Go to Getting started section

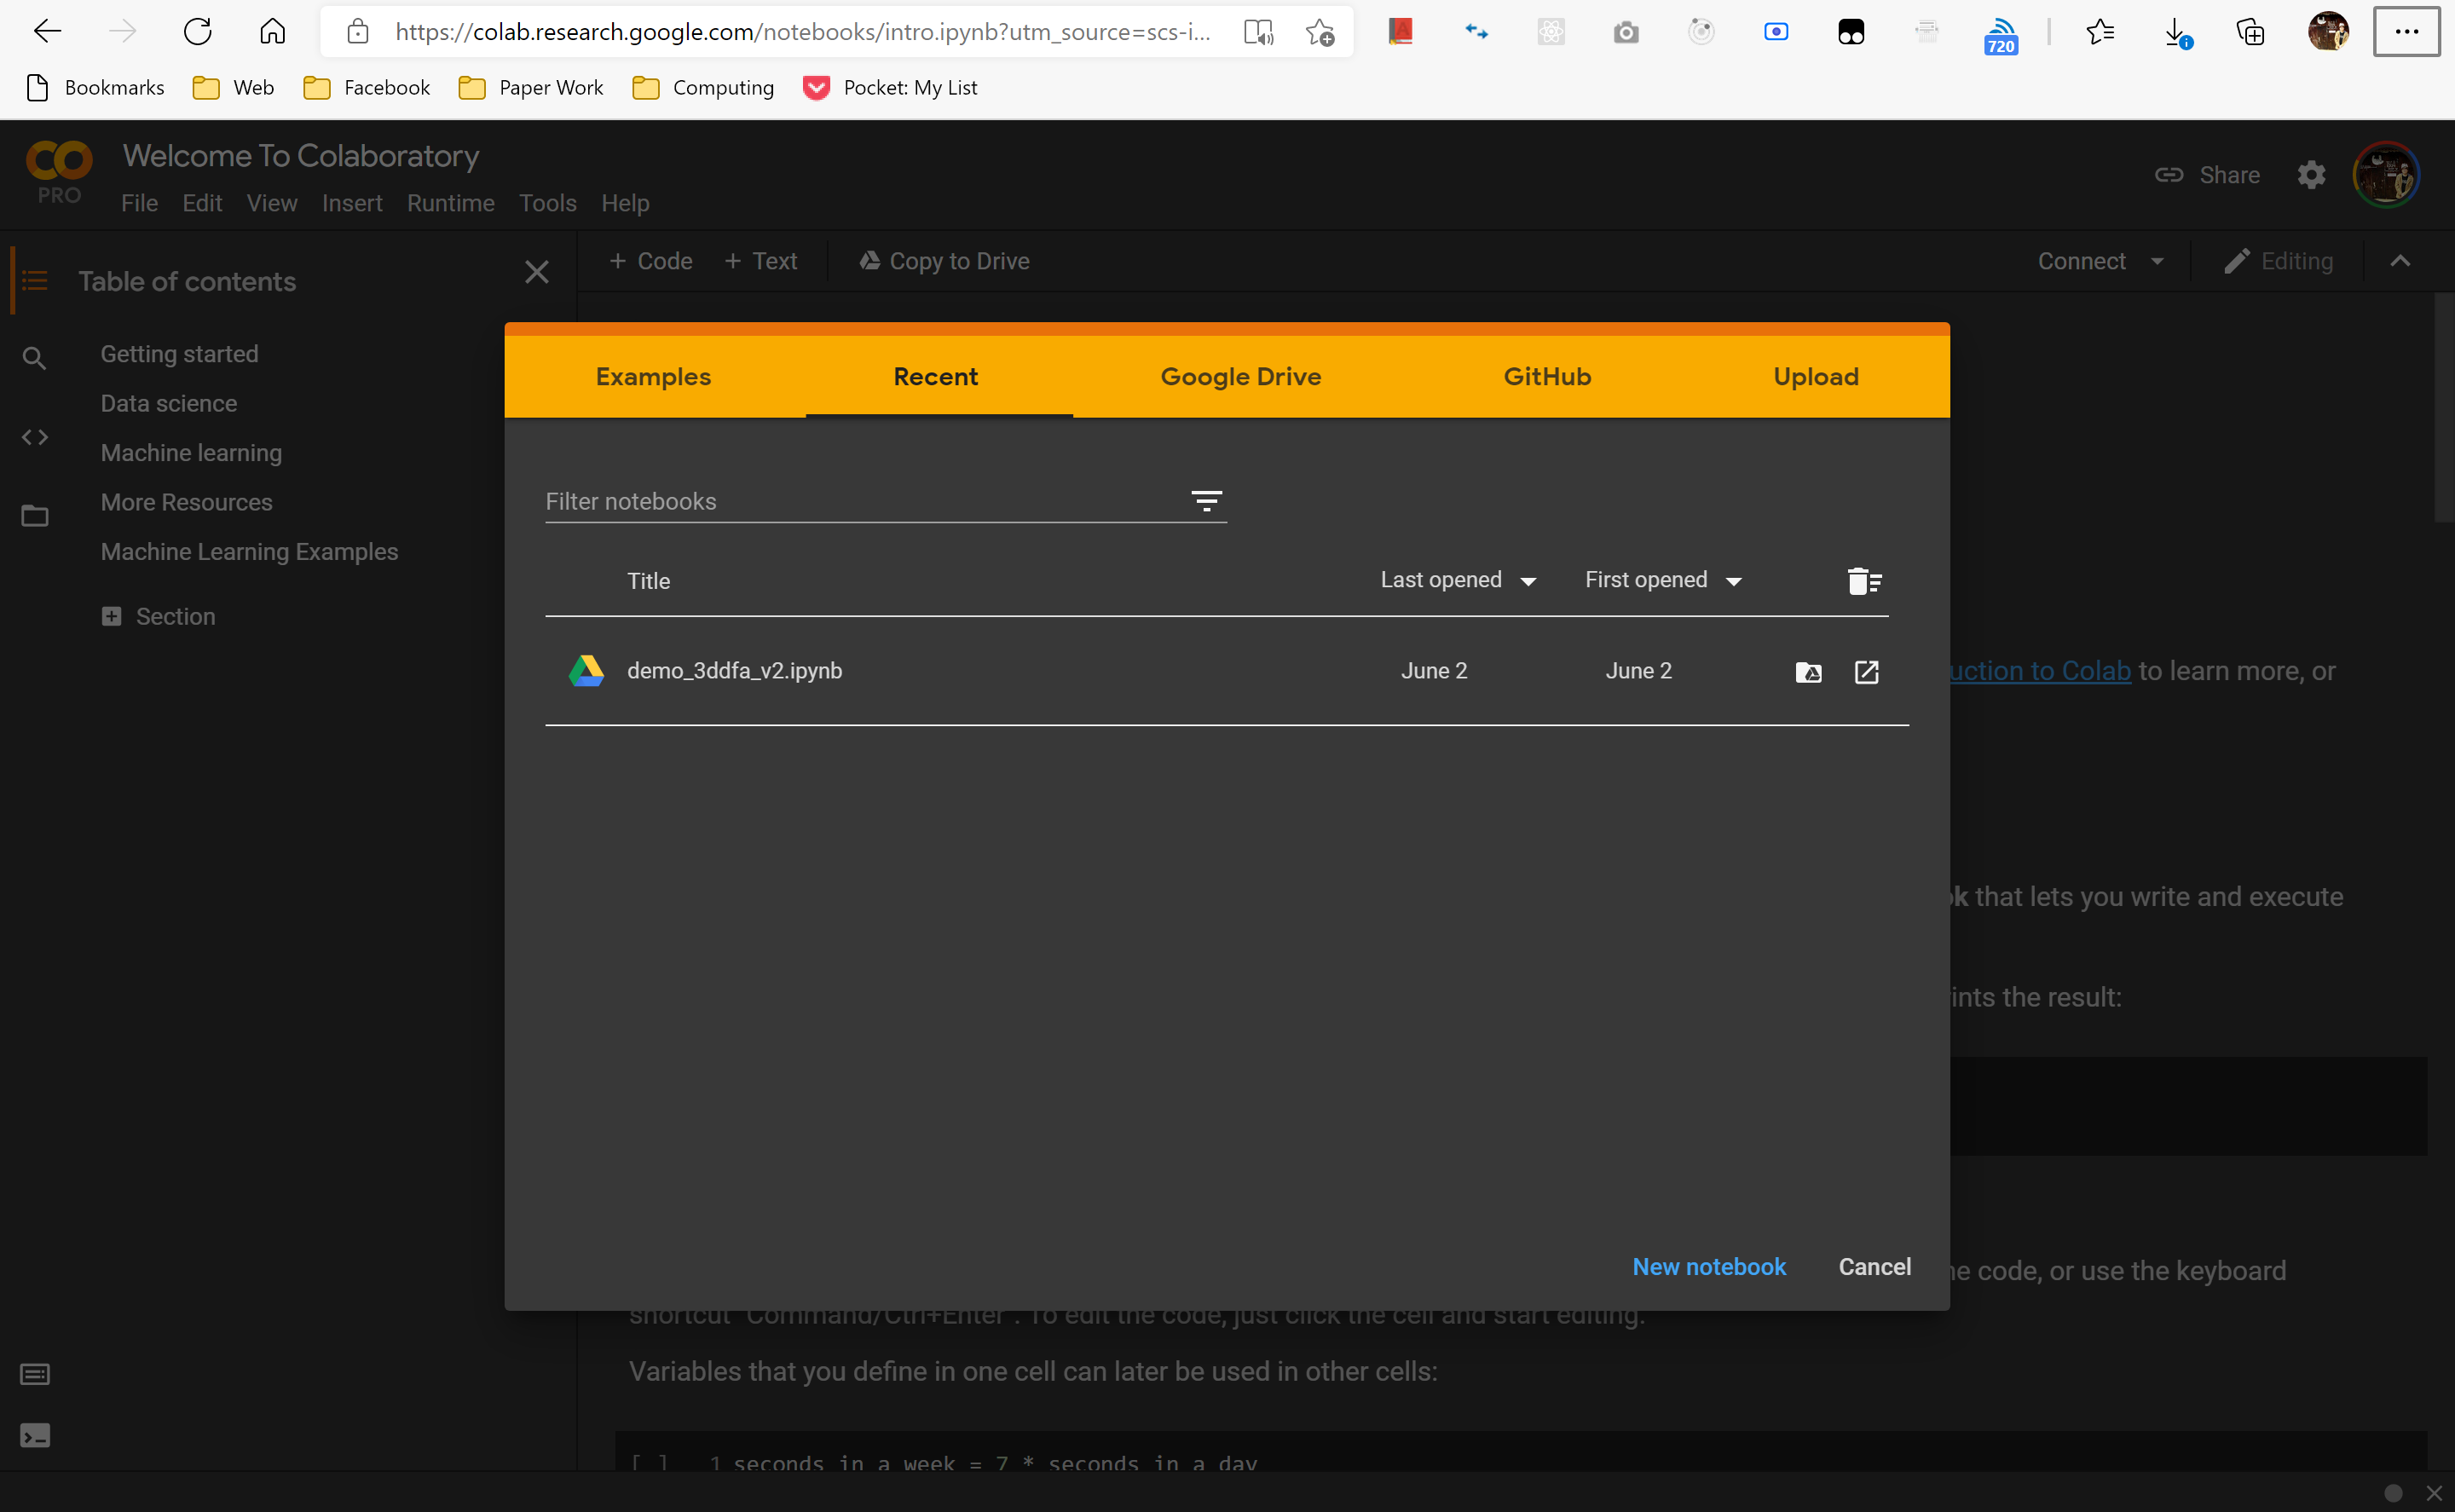(179, 354)
